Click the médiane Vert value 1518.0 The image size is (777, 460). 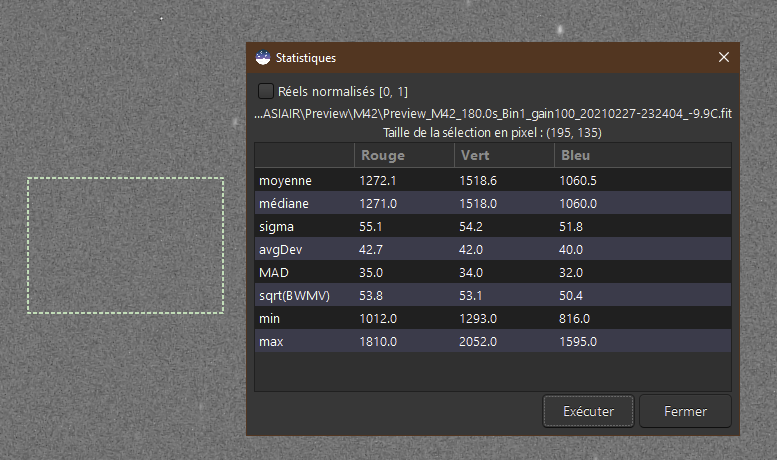[478, 203]
